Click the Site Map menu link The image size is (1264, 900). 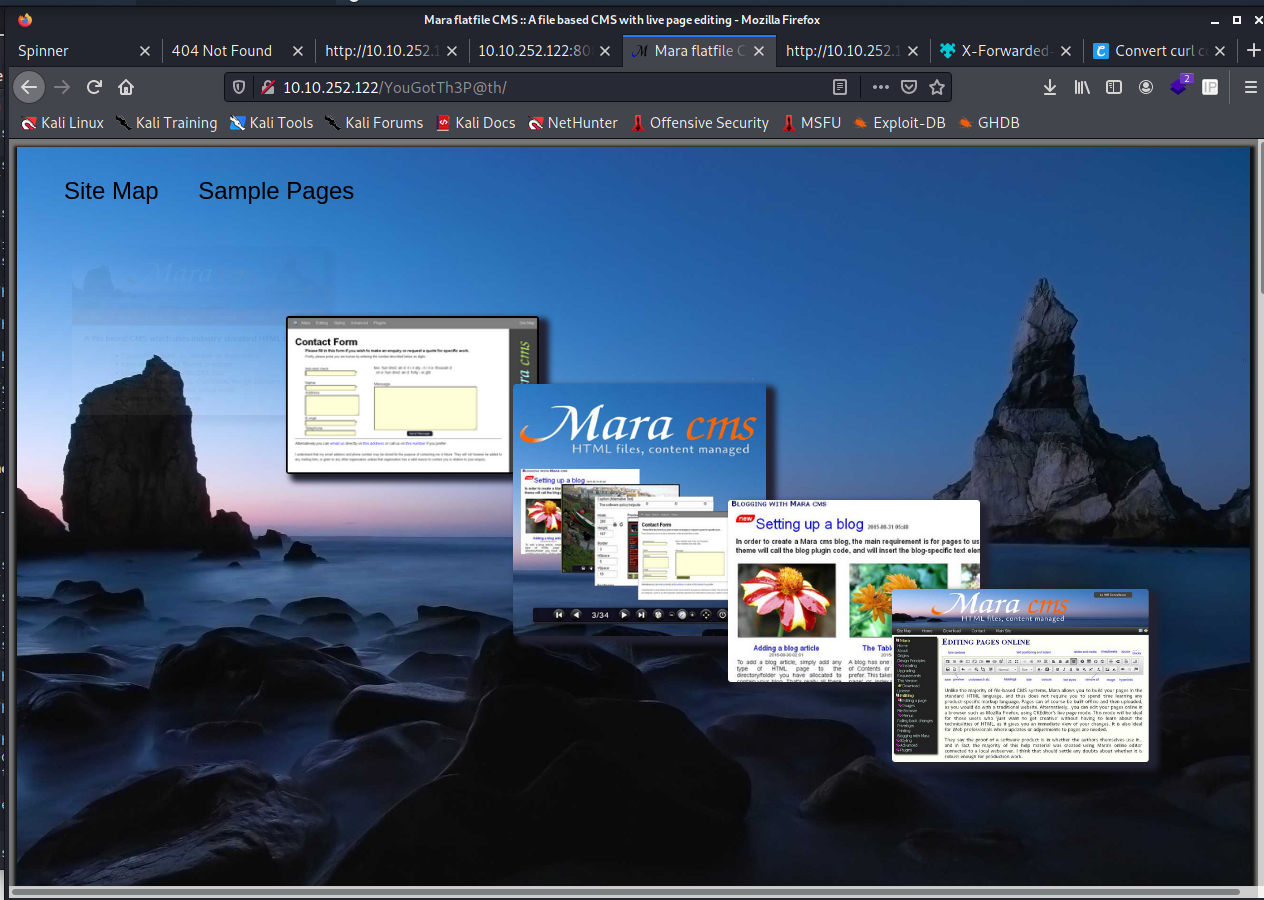pos(111,191)
